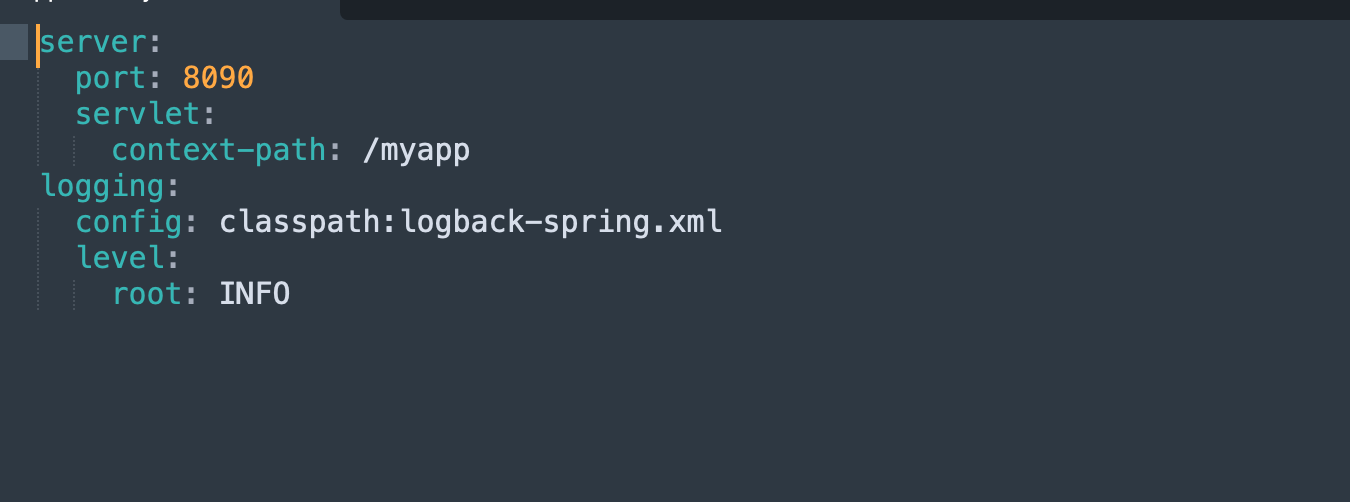Click the root key
The image size is (1350, 502).
pyautogui.click(x=147, y=294)
